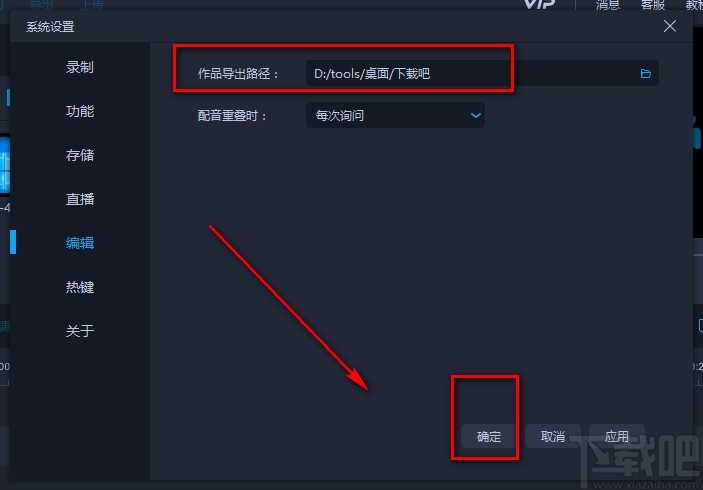The width and height of the screenshot is (703, 490).
Task: Open the 存储 settings section
Action: coord(80,155)
